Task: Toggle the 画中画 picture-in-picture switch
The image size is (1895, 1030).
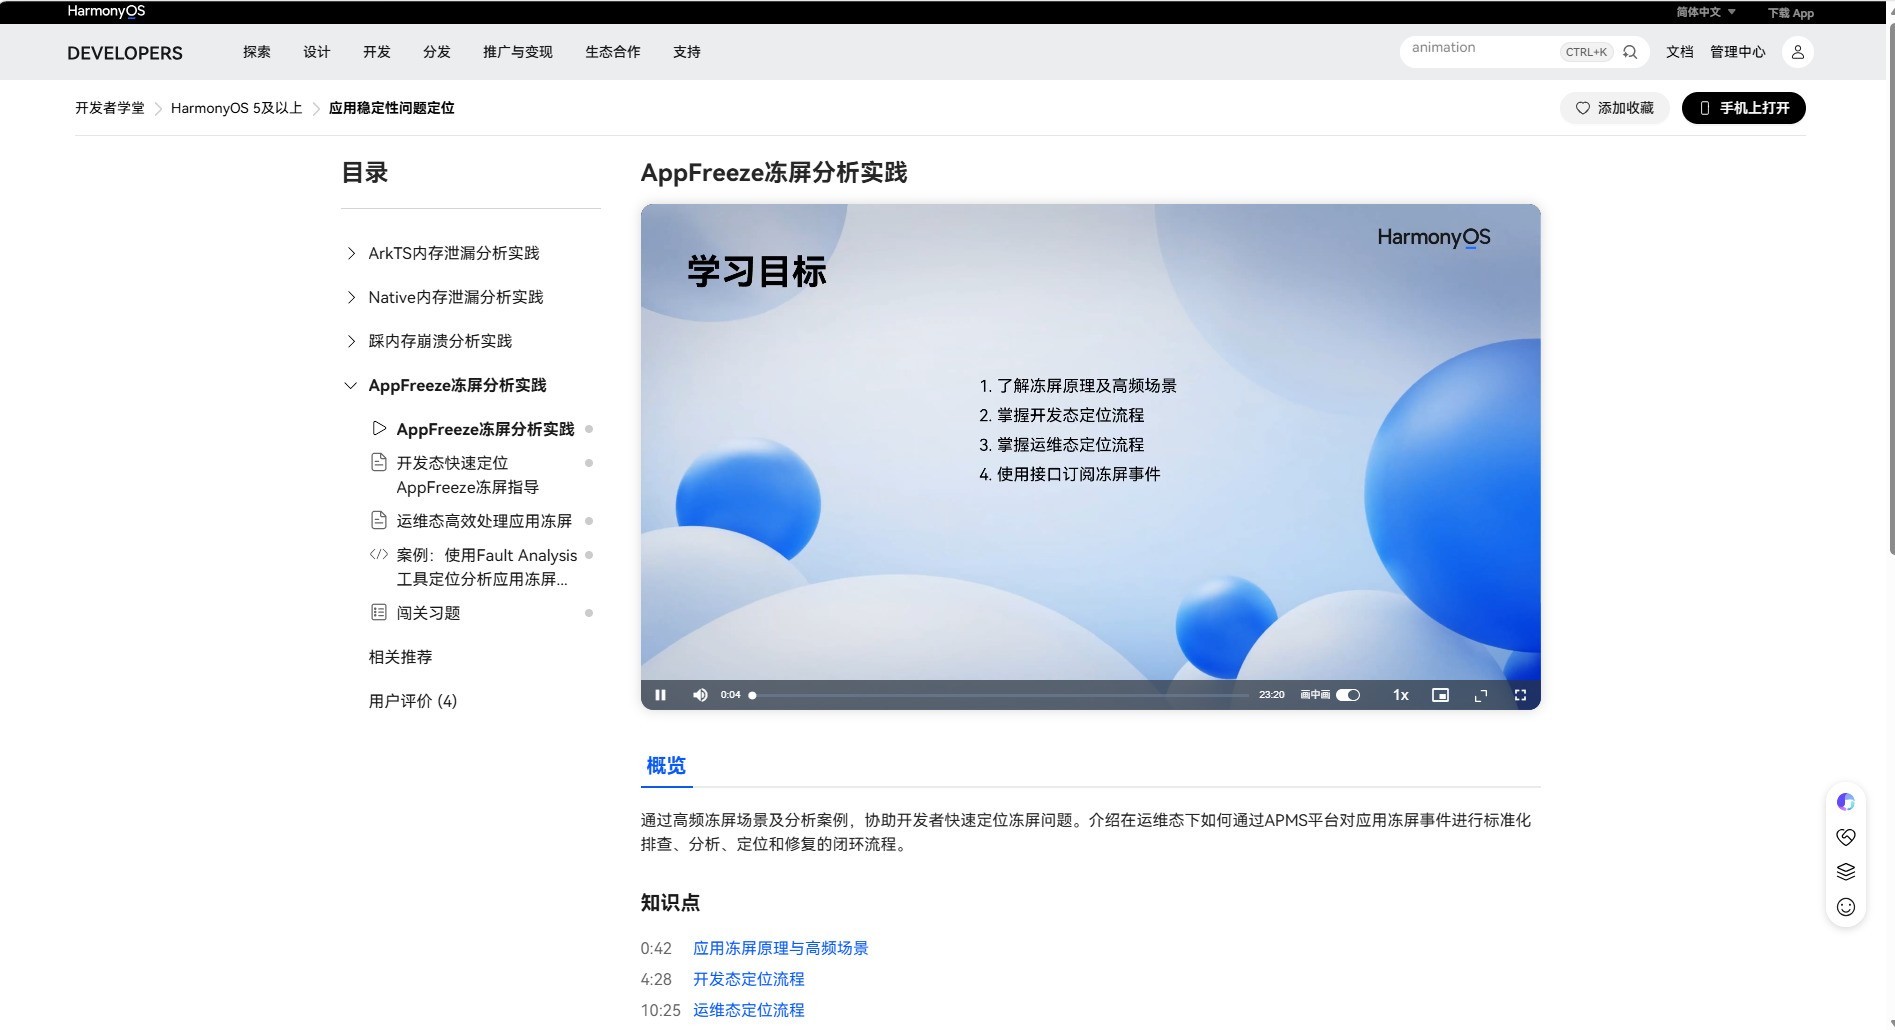Action: point(1348,695)
